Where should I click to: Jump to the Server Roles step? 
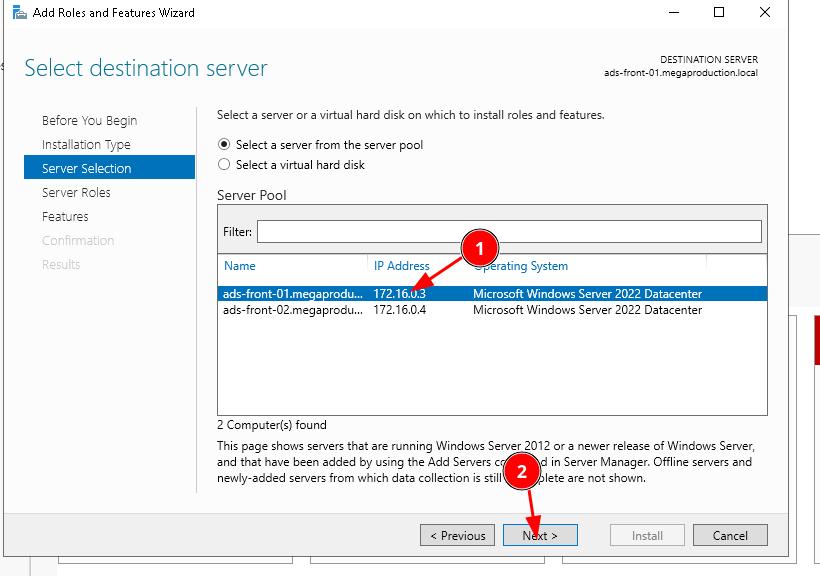[x=76, y=193]
